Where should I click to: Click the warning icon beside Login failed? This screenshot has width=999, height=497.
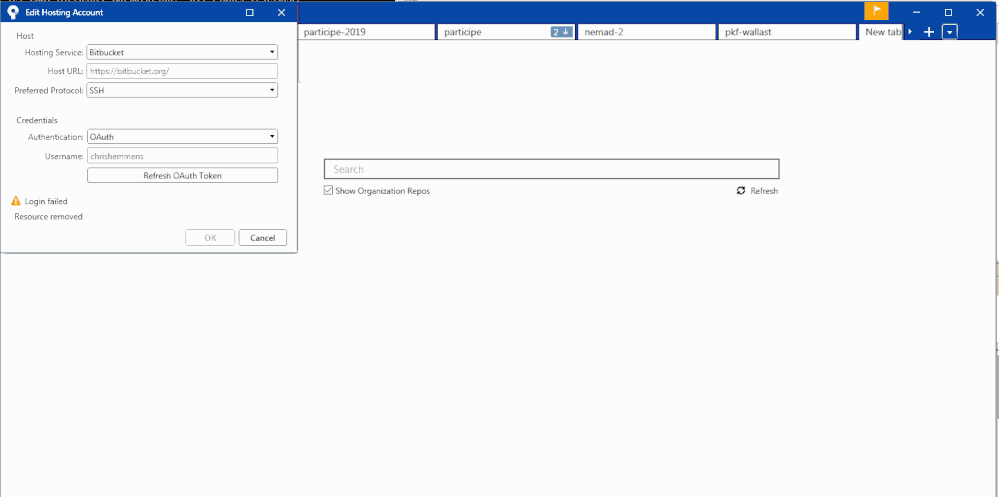click(17, 201)
